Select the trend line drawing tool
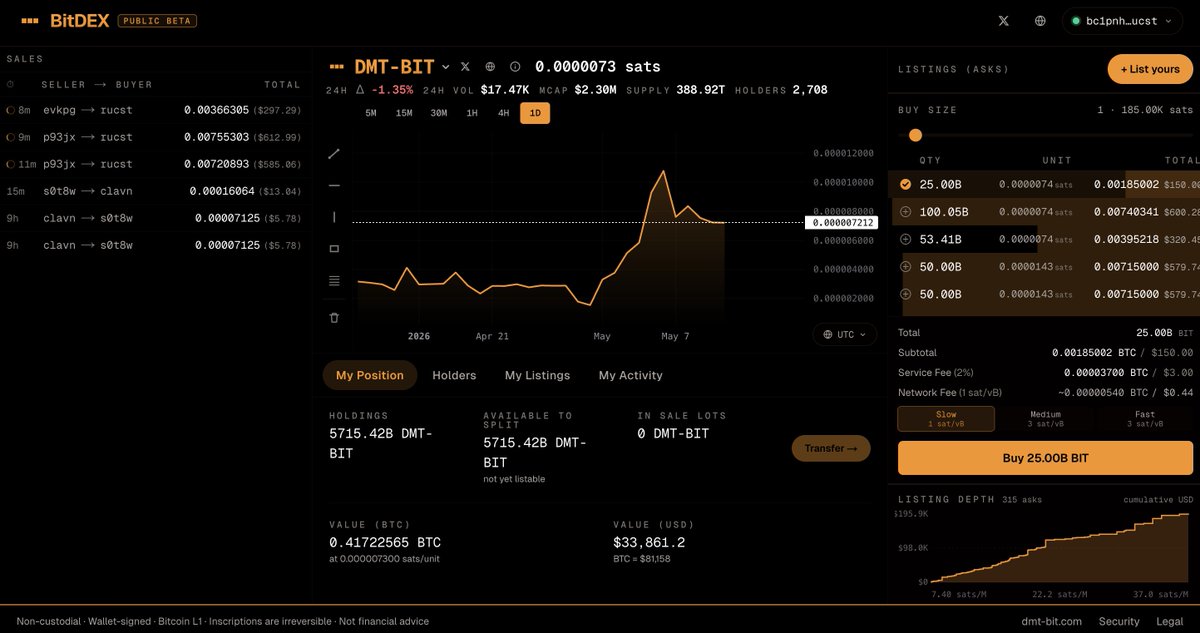 tap(334, 154)
